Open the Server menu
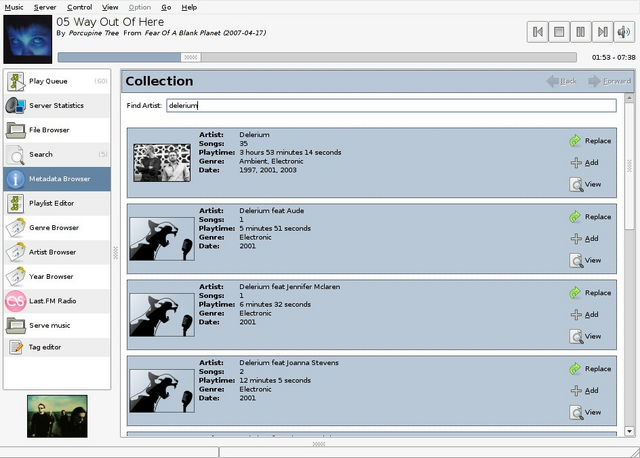The image size is (640, 458). pos(45,7)
